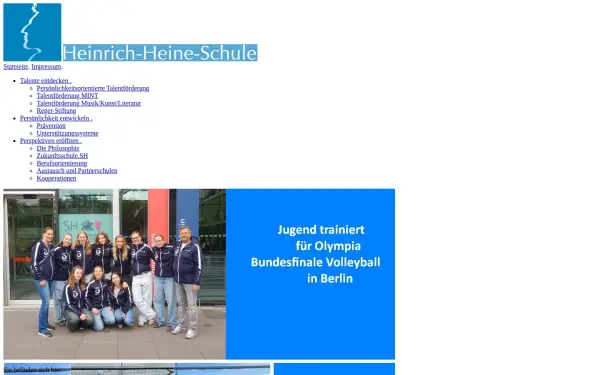This screenshot has width=600, height=375.
Task: Open Perspektiven eröffnen menu item
Action: click(x=51, y=141)
